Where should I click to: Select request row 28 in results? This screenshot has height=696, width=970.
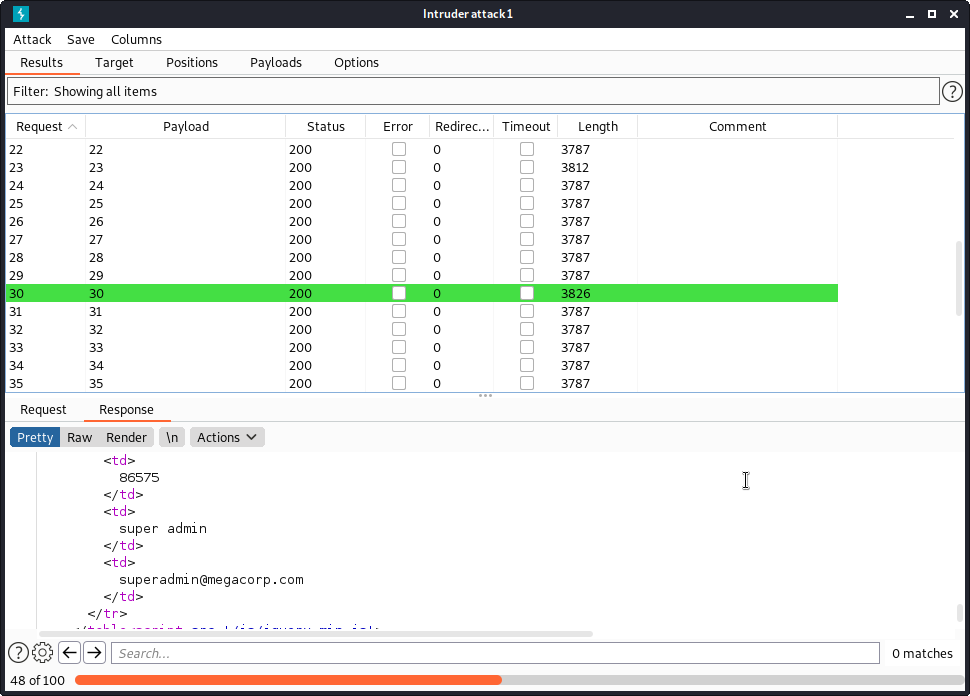click(x=422, y=257)
